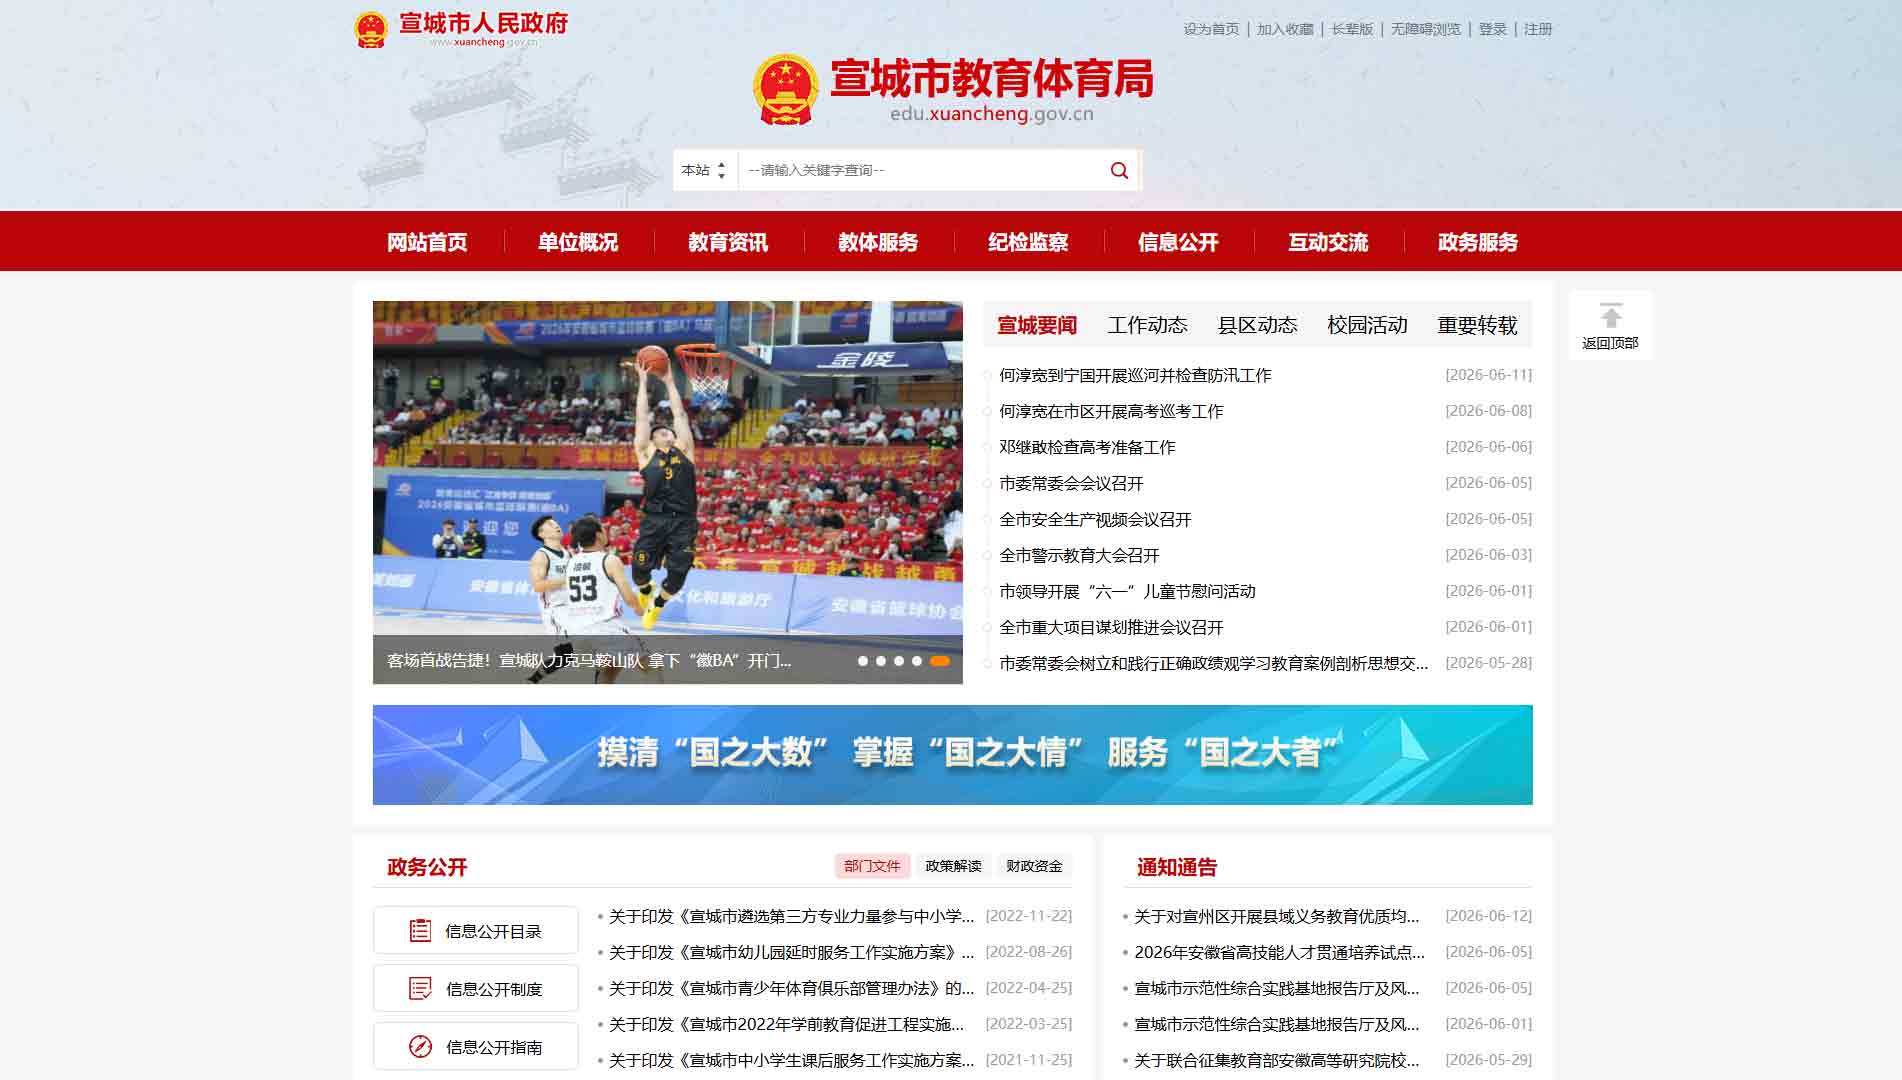1902x1080 pixels.
Task: Open 政务服务 in the navigation bar
Action: coord(1478,242)
